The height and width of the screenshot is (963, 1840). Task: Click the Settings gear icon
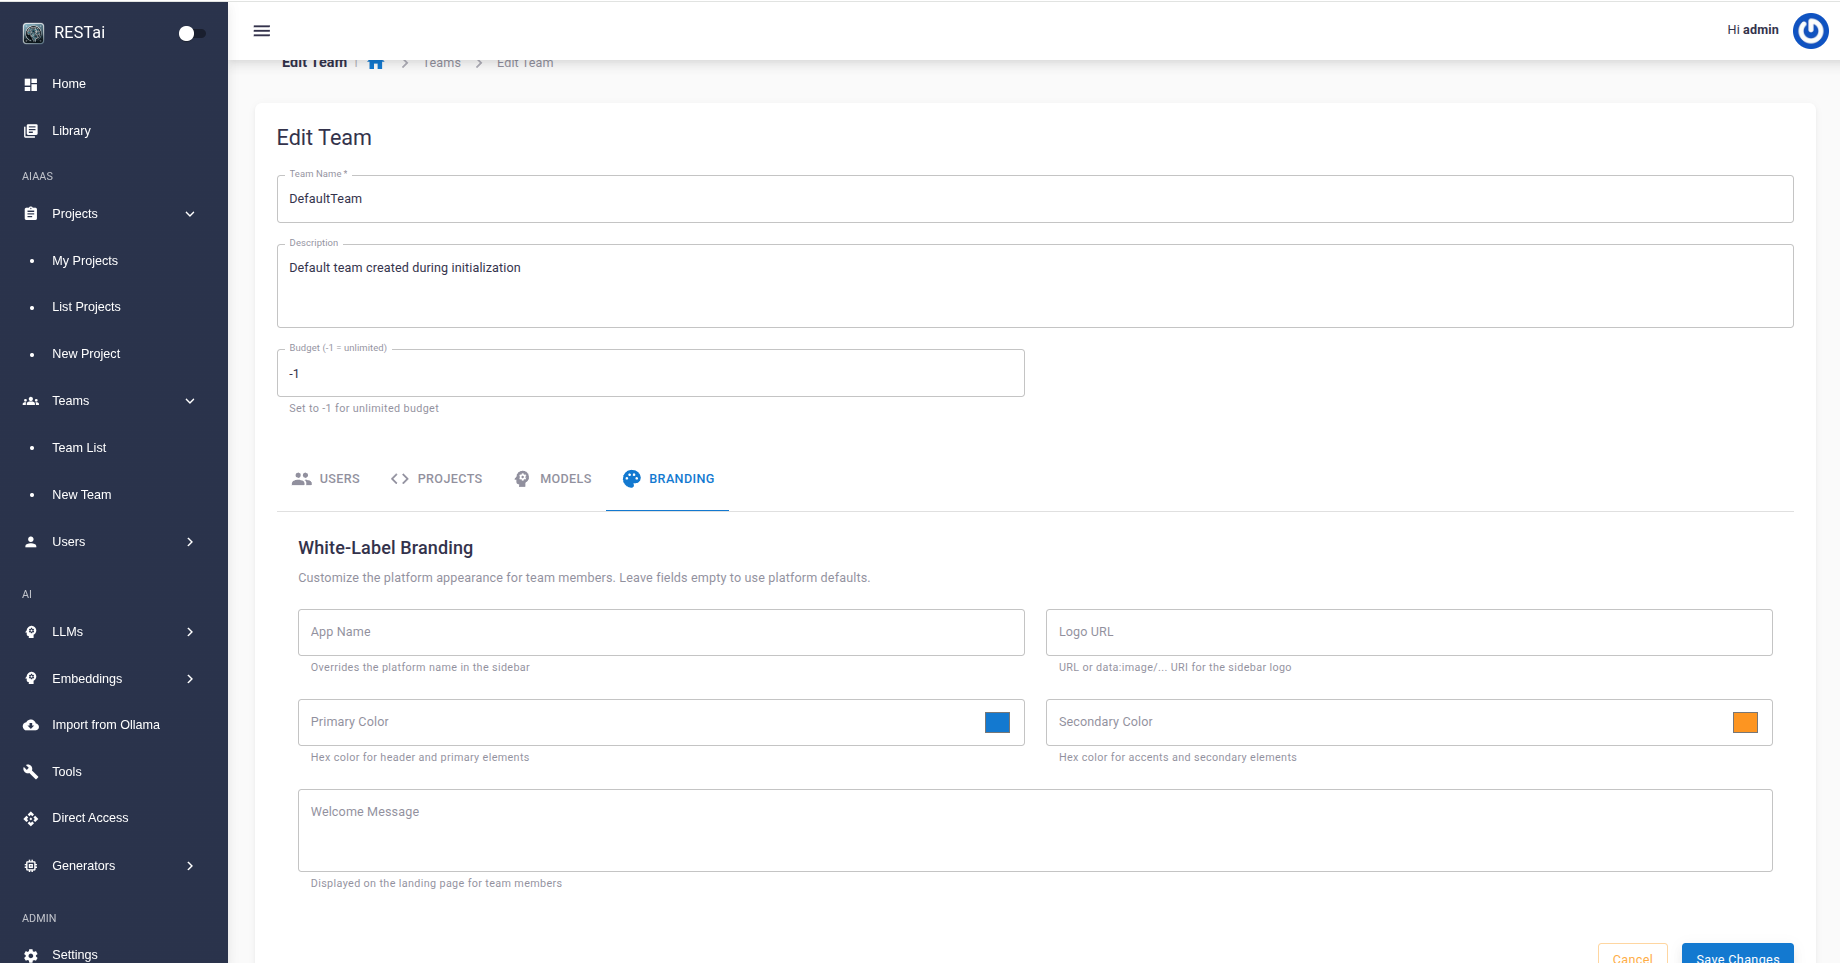point(31,955)
